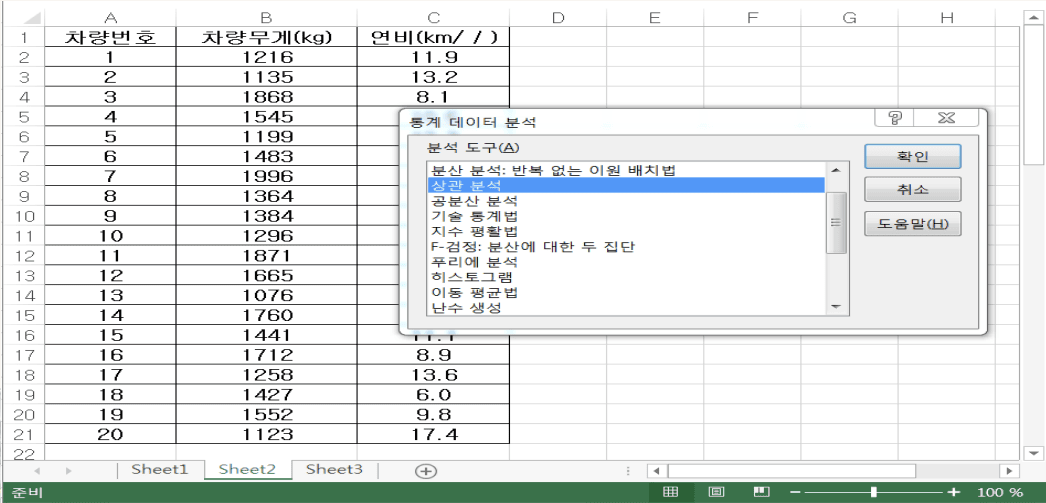Click the zoom slider handle
Viewport: 1046px width, 503px height.
pyautogui.click(x=874, y=492)
